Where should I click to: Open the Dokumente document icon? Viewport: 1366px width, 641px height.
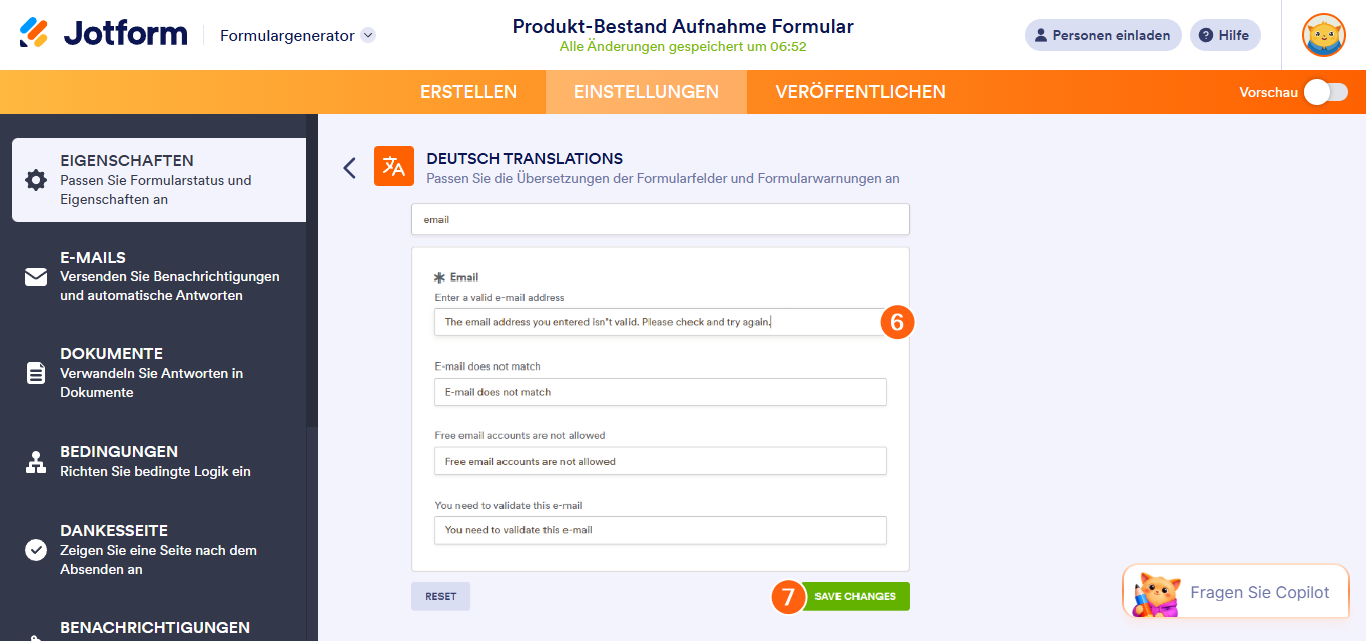point(36,373)
